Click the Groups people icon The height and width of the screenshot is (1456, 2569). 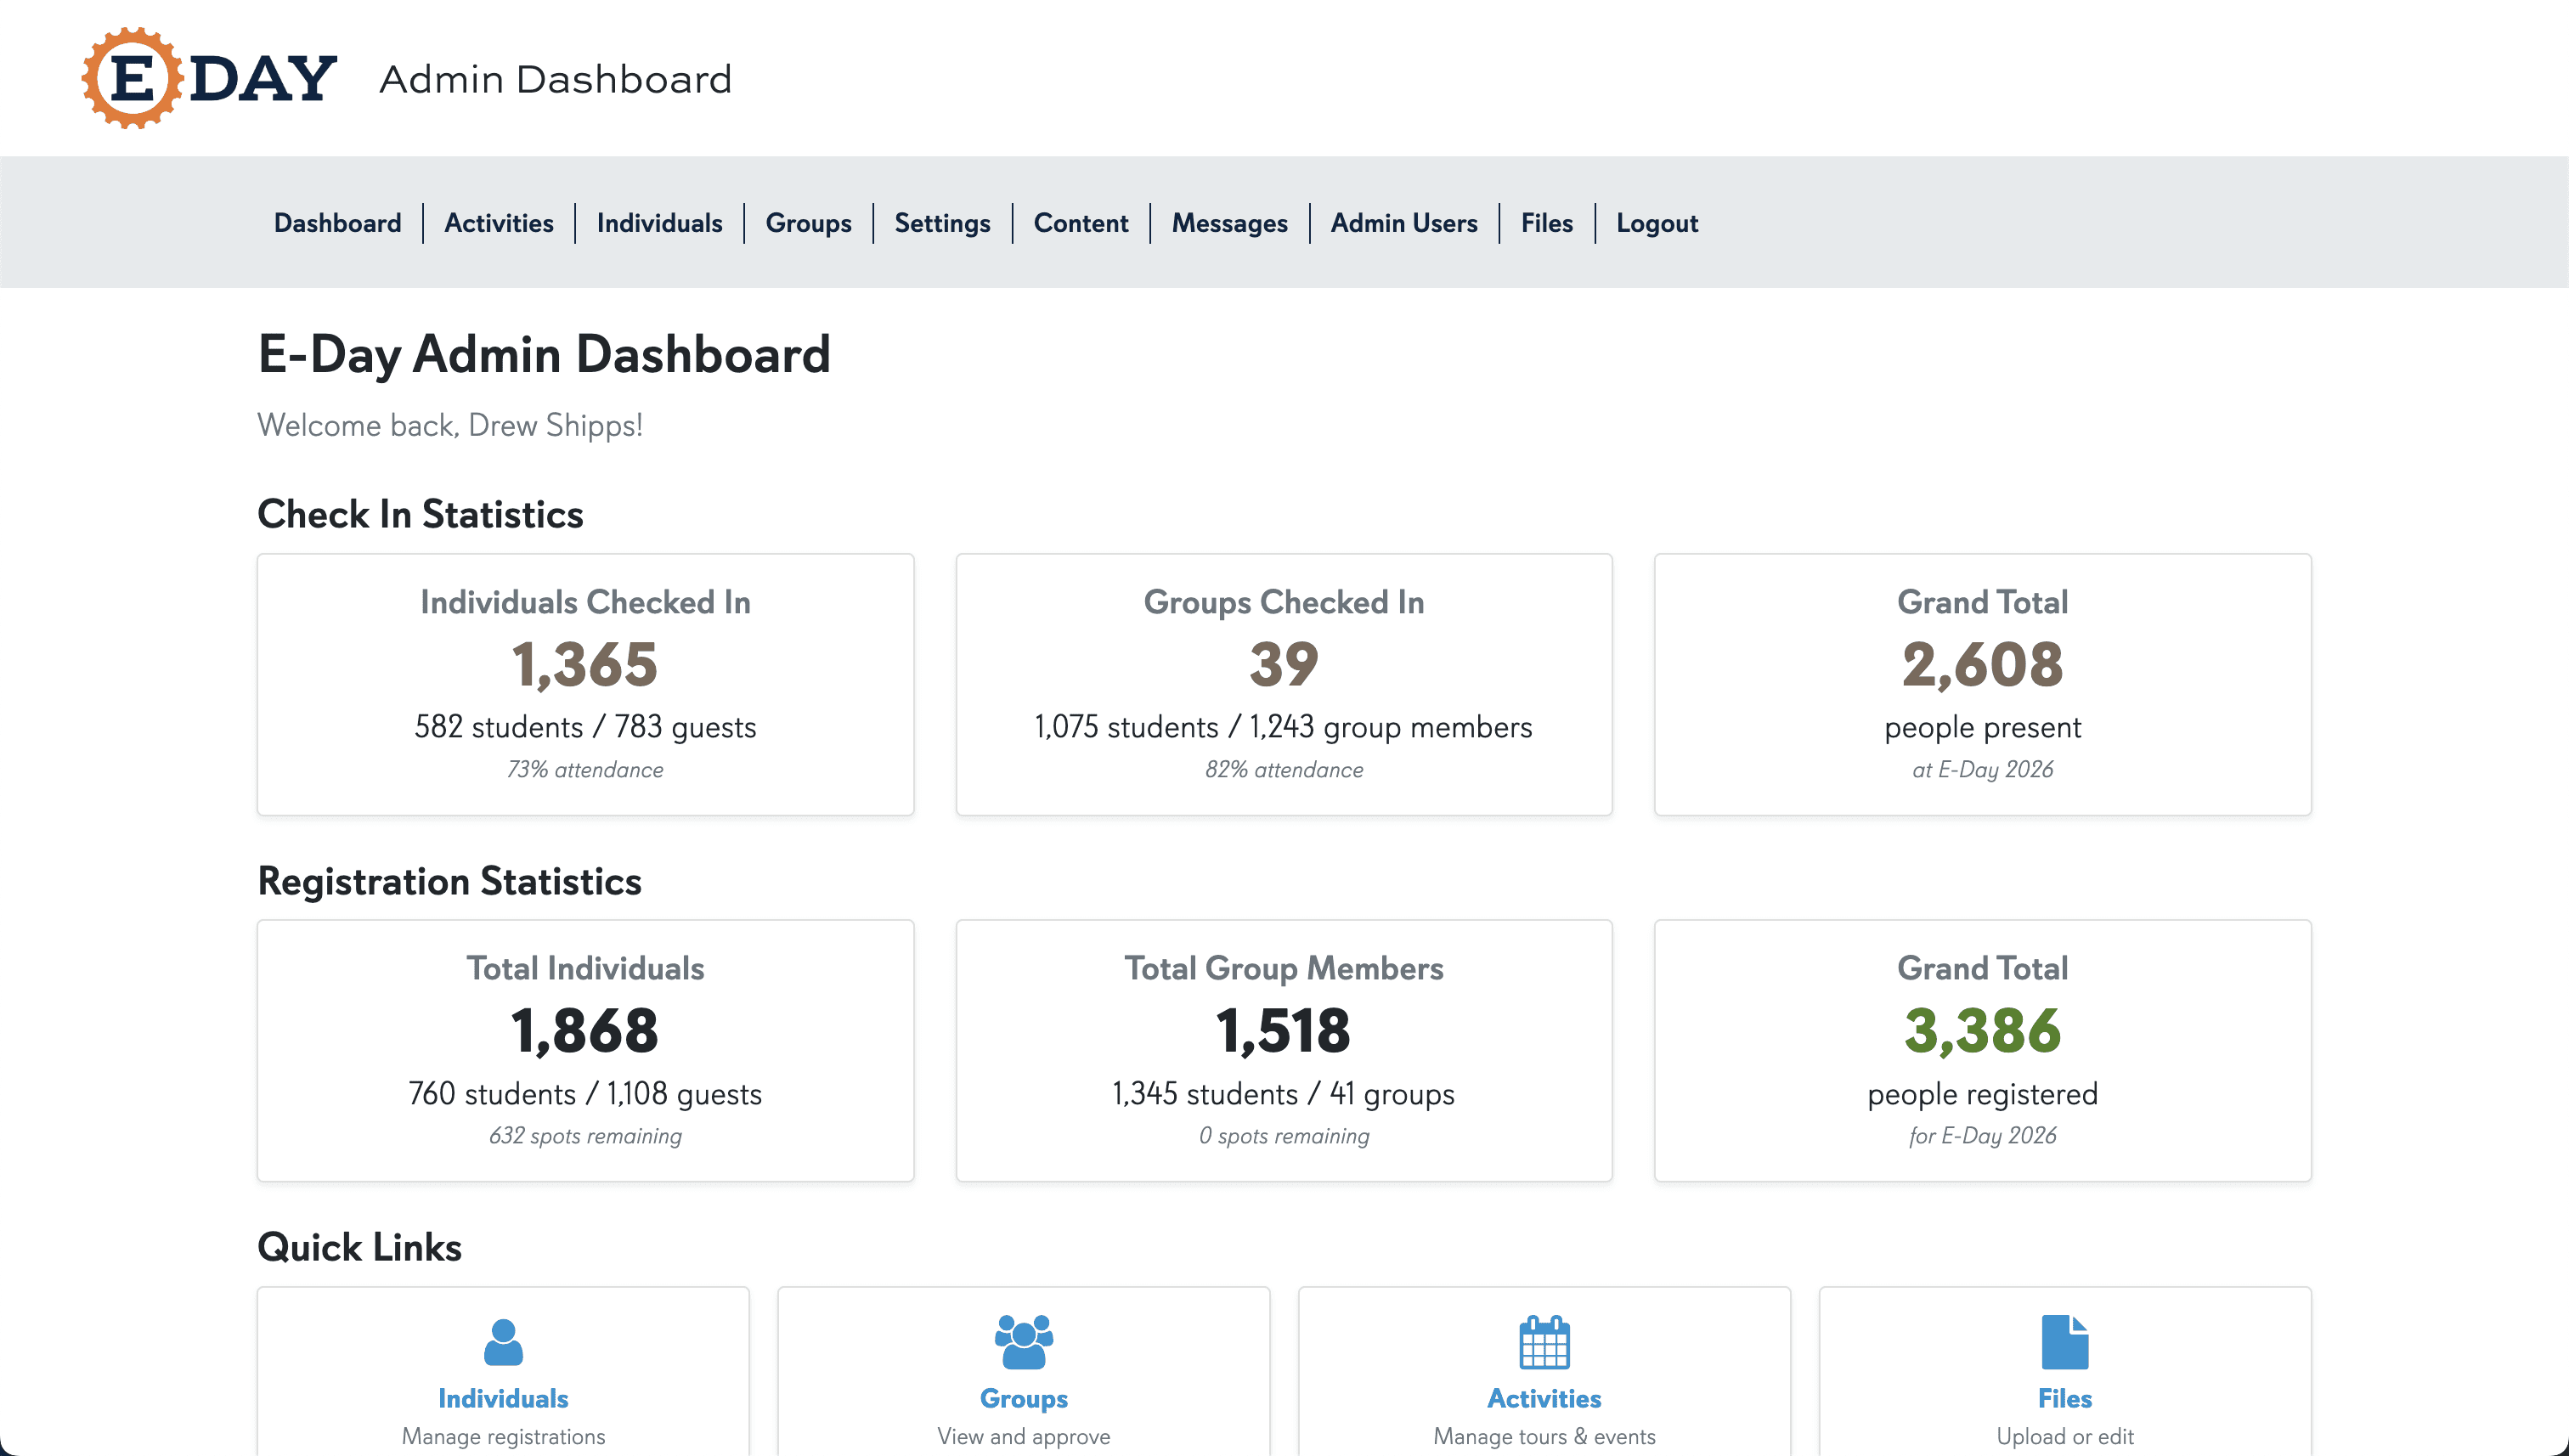[x=1023, y=1342]
